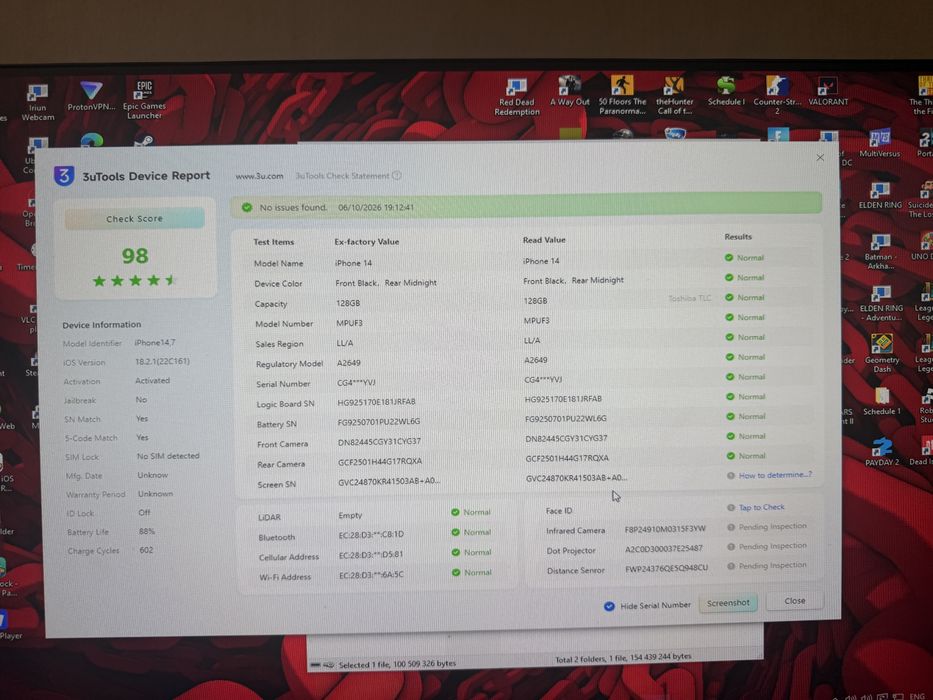Click the Dot Projector serial value
The image size is (933, 700).
[x=663, y=548]
